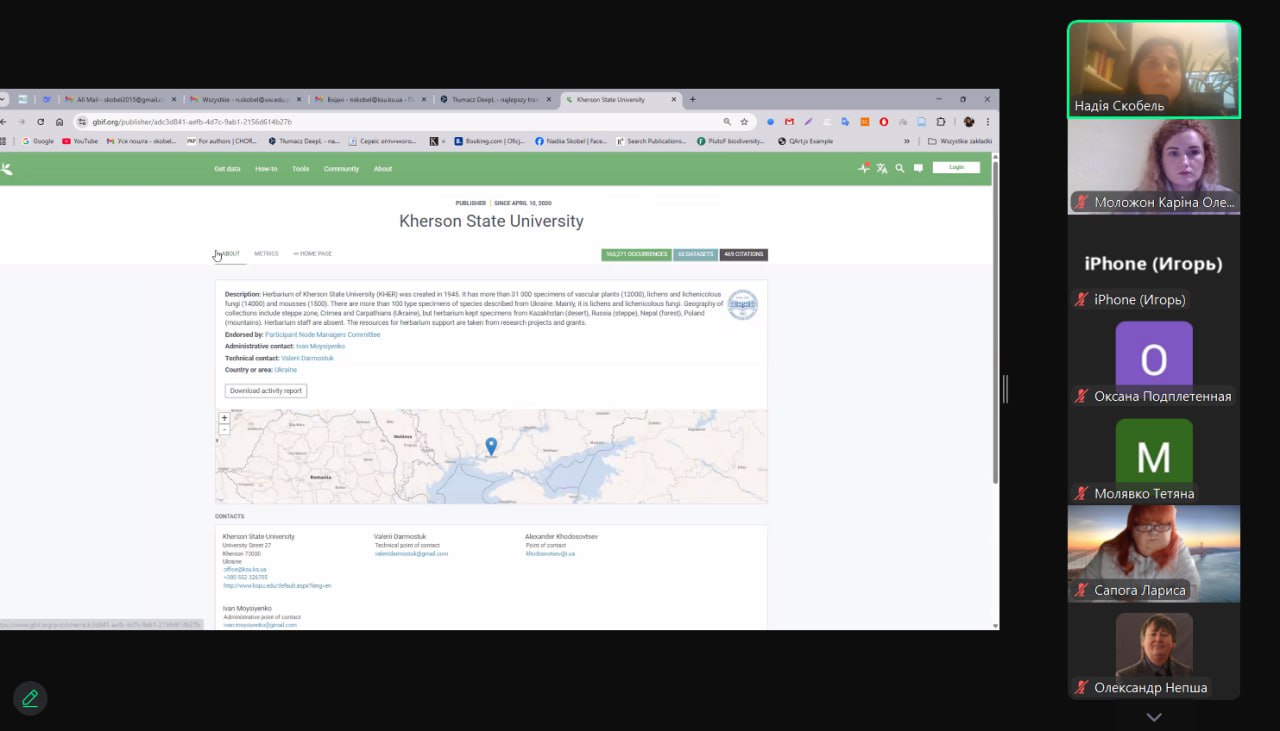
Task: Open the GBIF language translation icon
Action: coord(882,168)
